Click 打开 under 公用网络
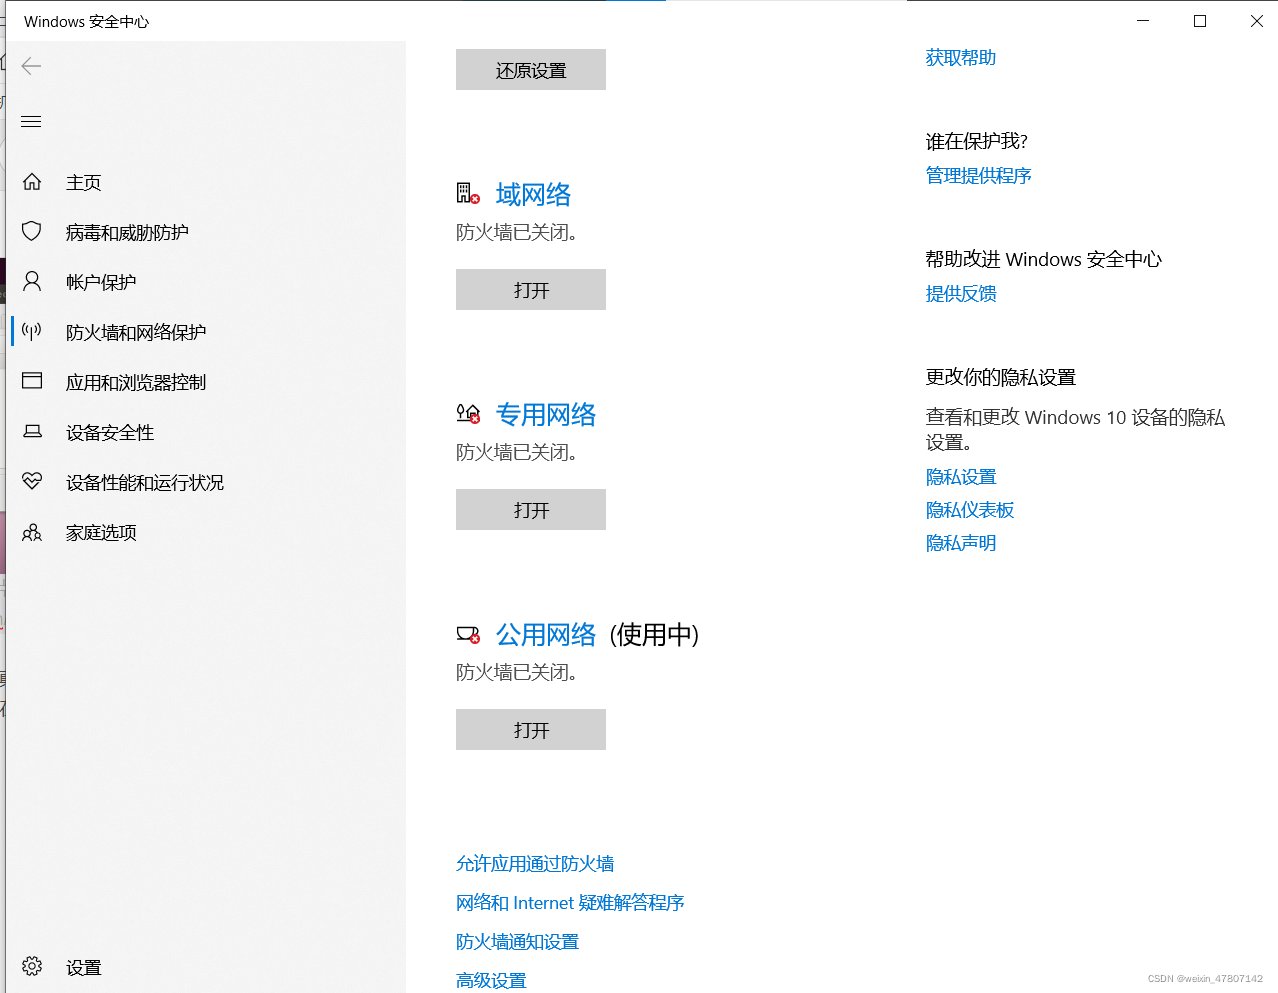 [x=531, y=730]
